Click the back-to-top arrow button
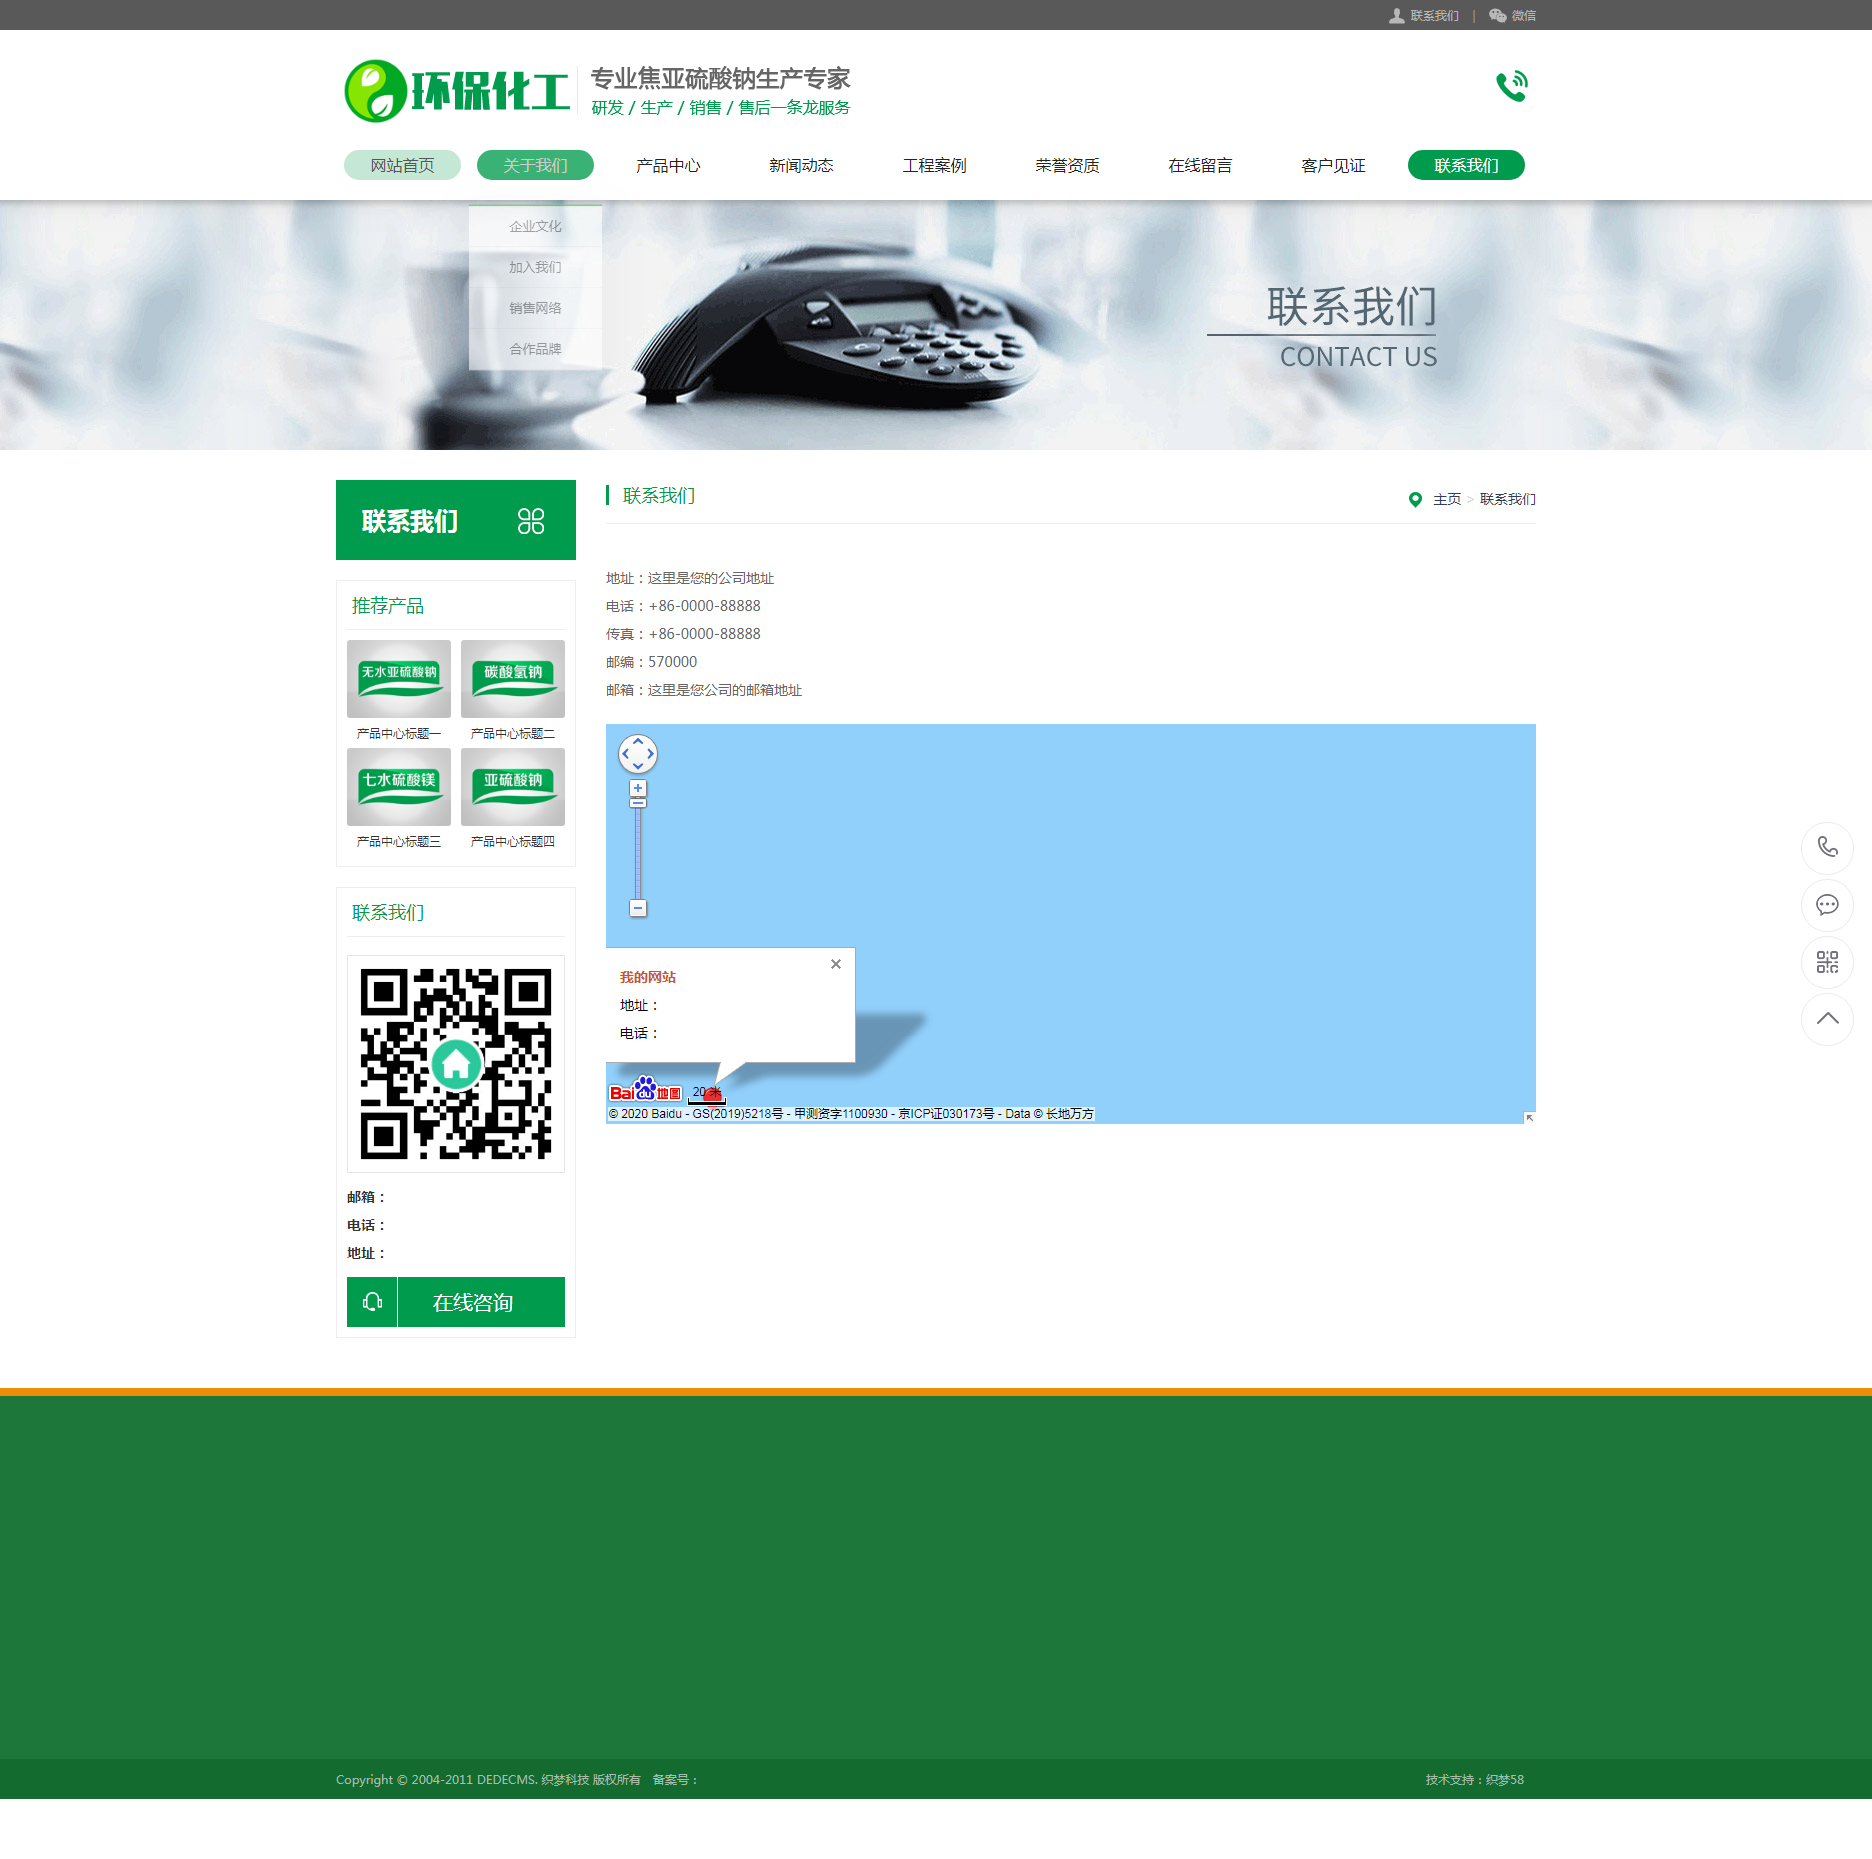The image size is (1872, 1859). tap(1827, 1019)
